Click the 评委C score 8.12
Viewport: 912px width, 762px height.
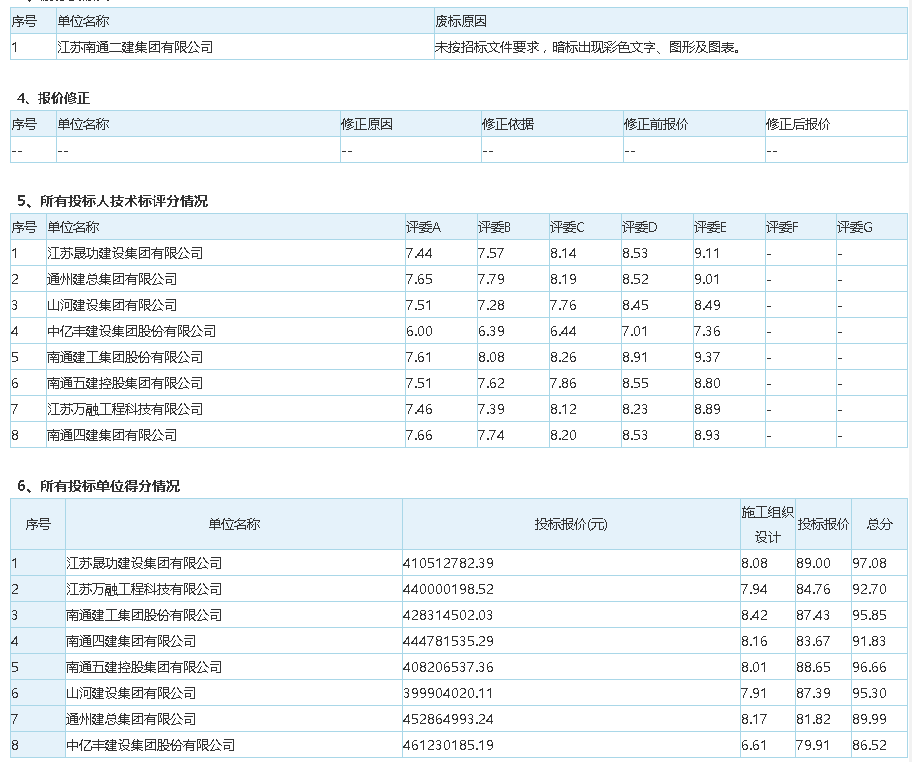(563, 409)
